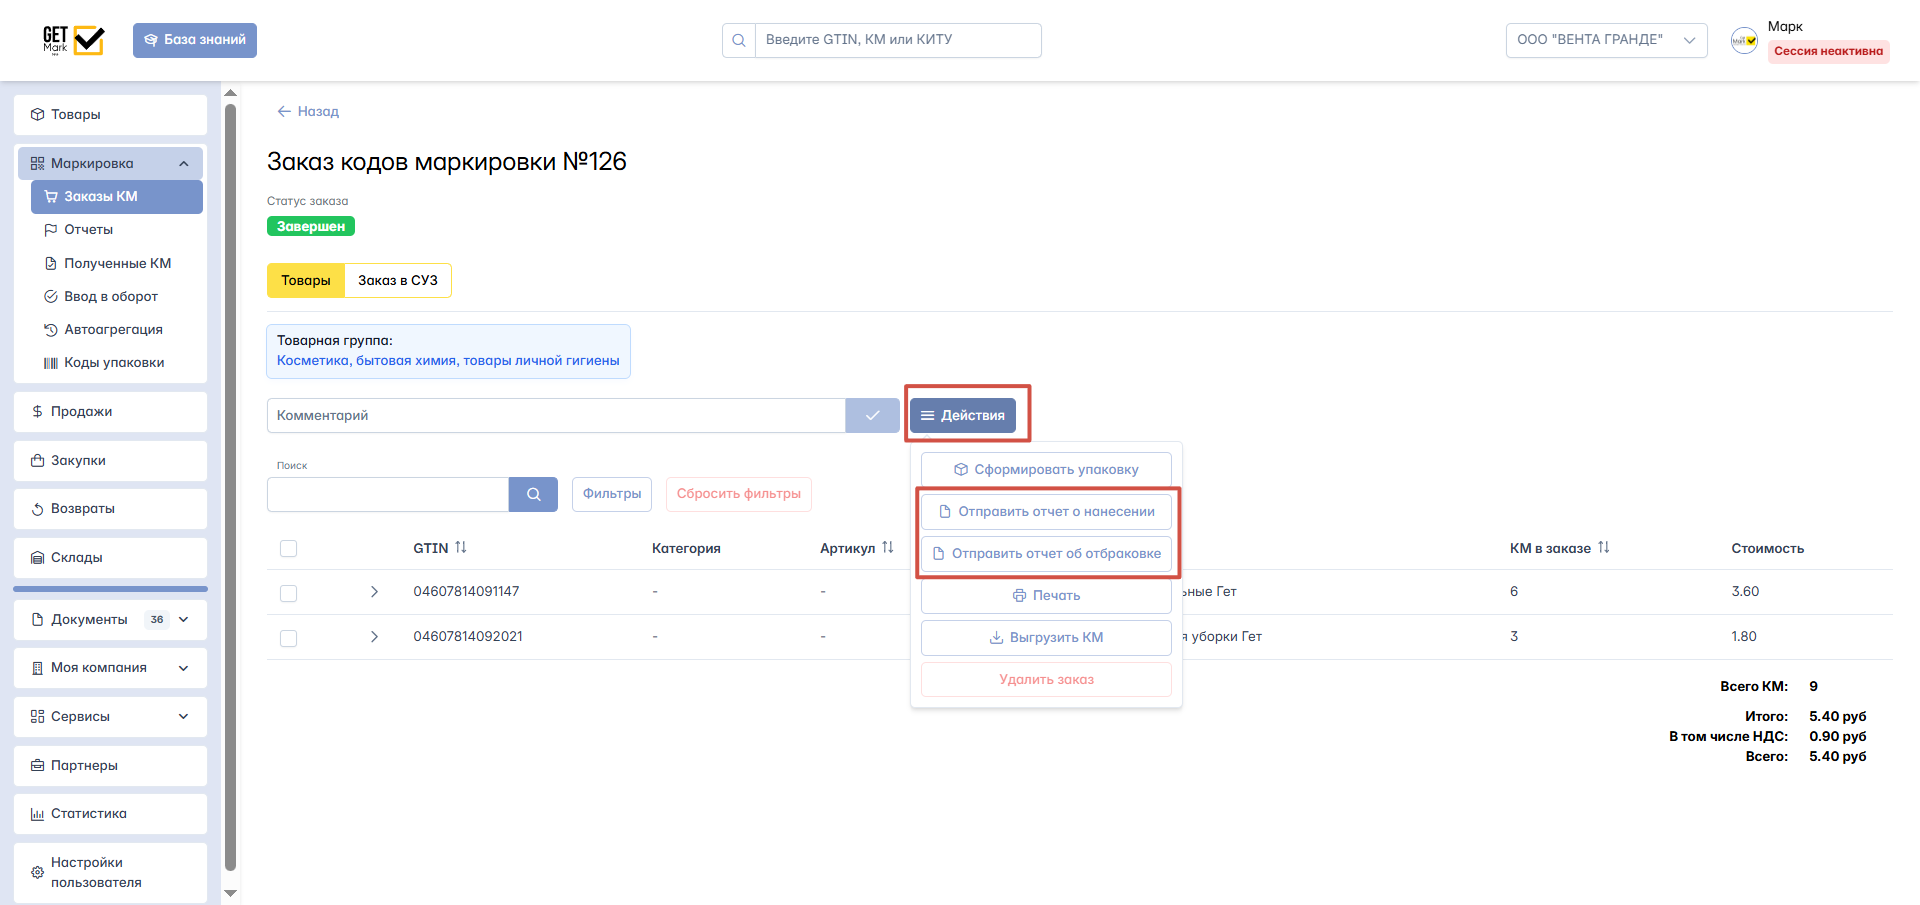Viewport: 1920px width, 905px height.
Task: Sort by the КМ в заказе column arrows
Action: (x=1604, y=548)
